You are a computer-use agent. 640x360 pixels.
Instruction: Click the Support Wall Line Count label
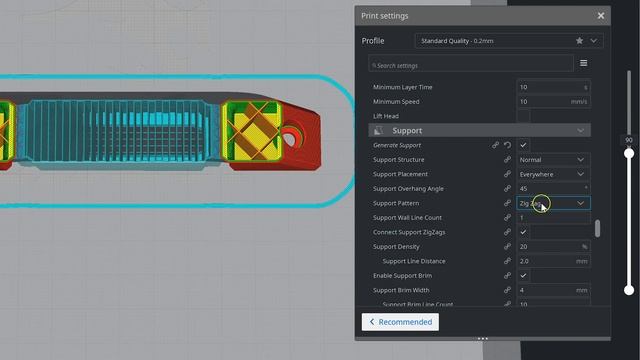(x=407, y=218)
